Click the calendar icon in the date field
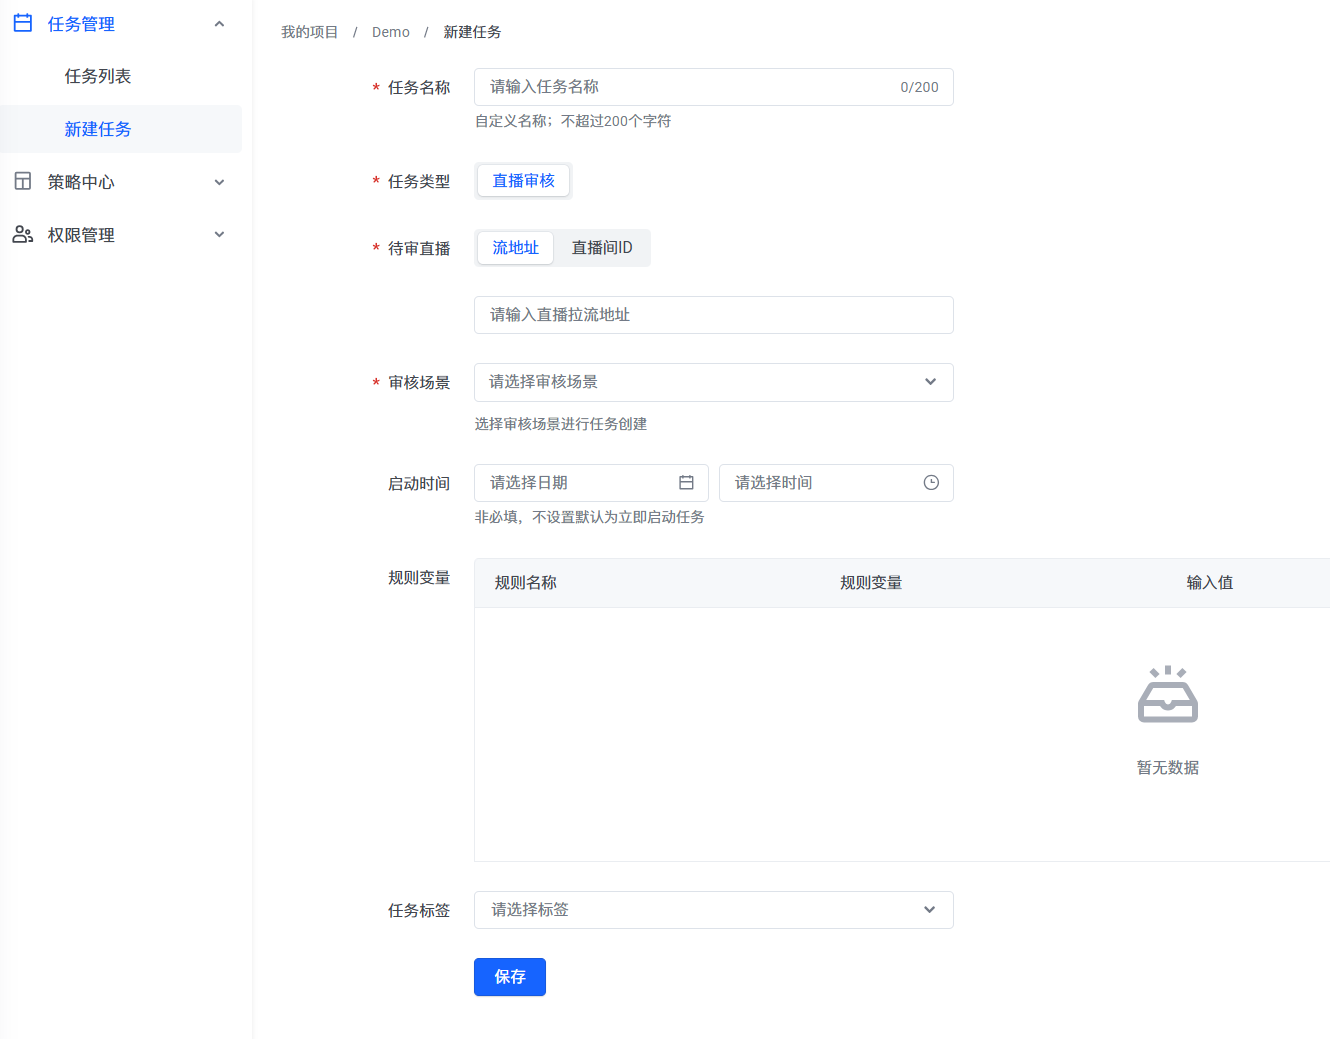The height and width of the screenshot is (1039, 1330). [x=686, y=483]
